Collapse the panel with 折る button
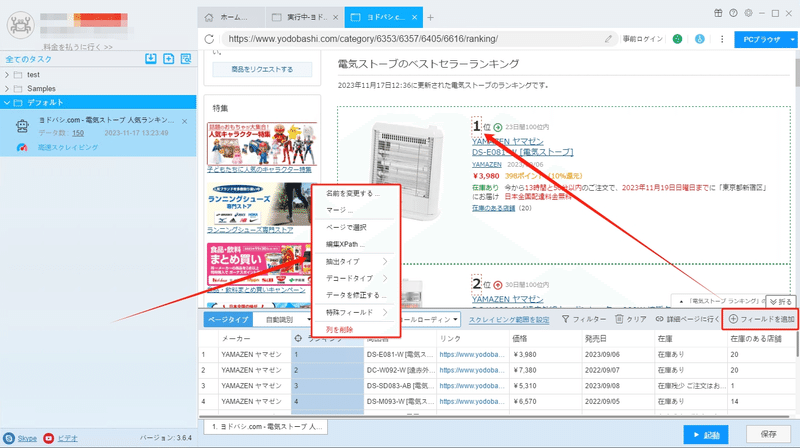This screenshot has height=448, width=800. (x=781, y=302)
